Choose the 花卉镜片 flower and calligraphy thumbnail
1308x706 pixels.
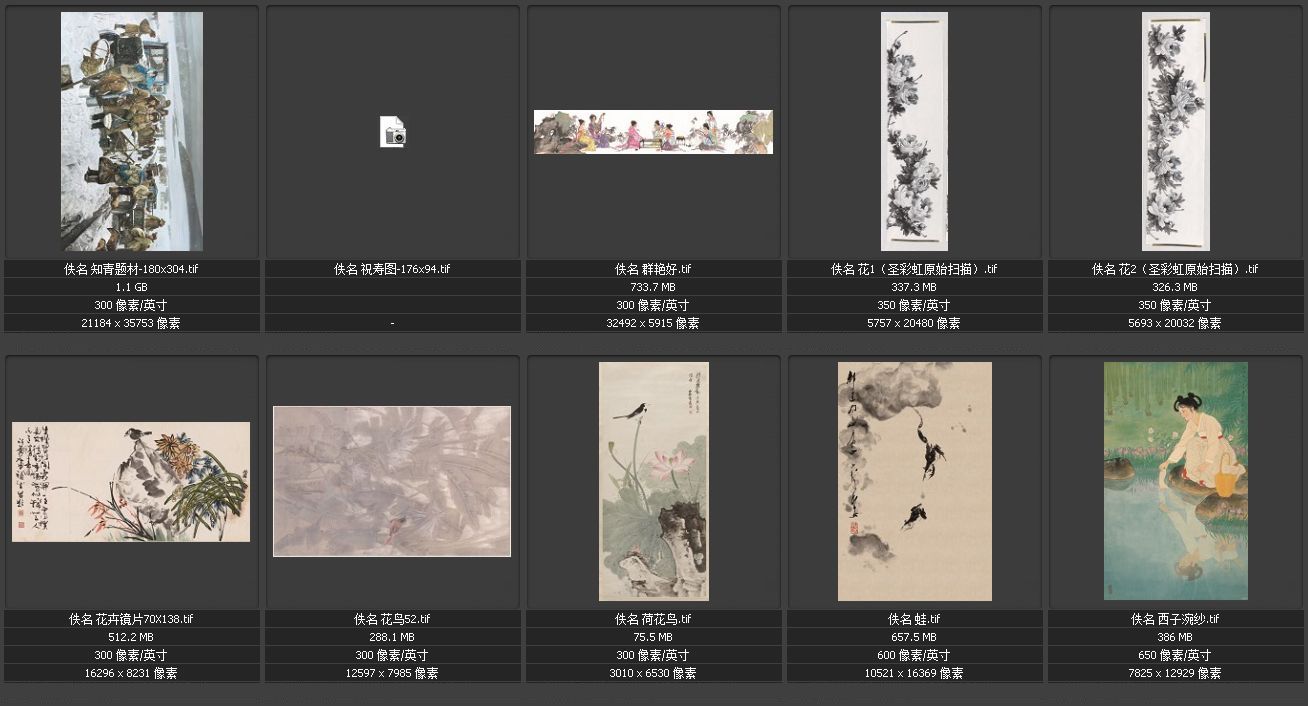click(131, 482)
